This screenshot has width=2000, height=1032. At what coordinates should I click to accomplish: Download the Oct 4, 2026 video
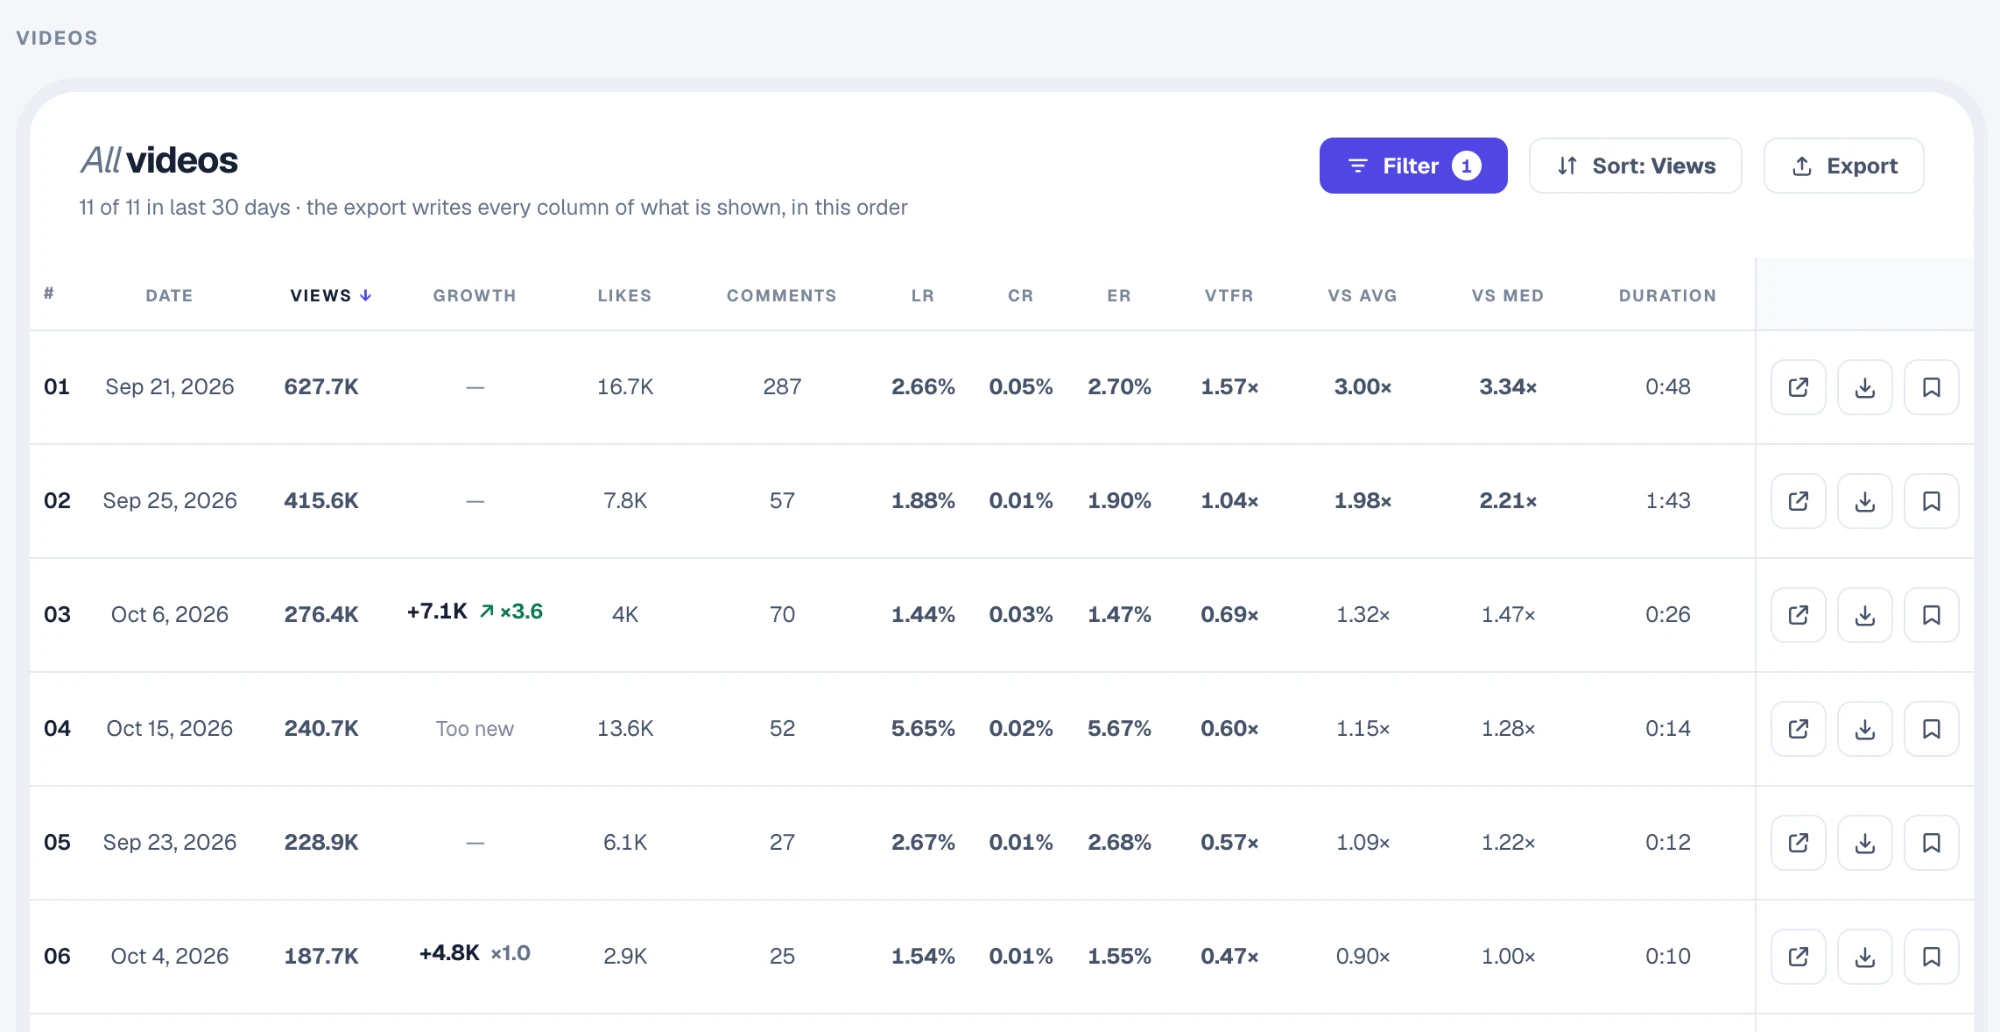[x=1865, y=957]
